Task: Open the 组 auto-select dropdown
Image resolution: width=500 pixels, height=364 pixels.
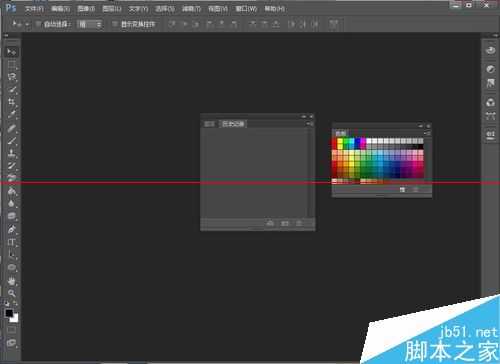Action: [x=89, y=24]
